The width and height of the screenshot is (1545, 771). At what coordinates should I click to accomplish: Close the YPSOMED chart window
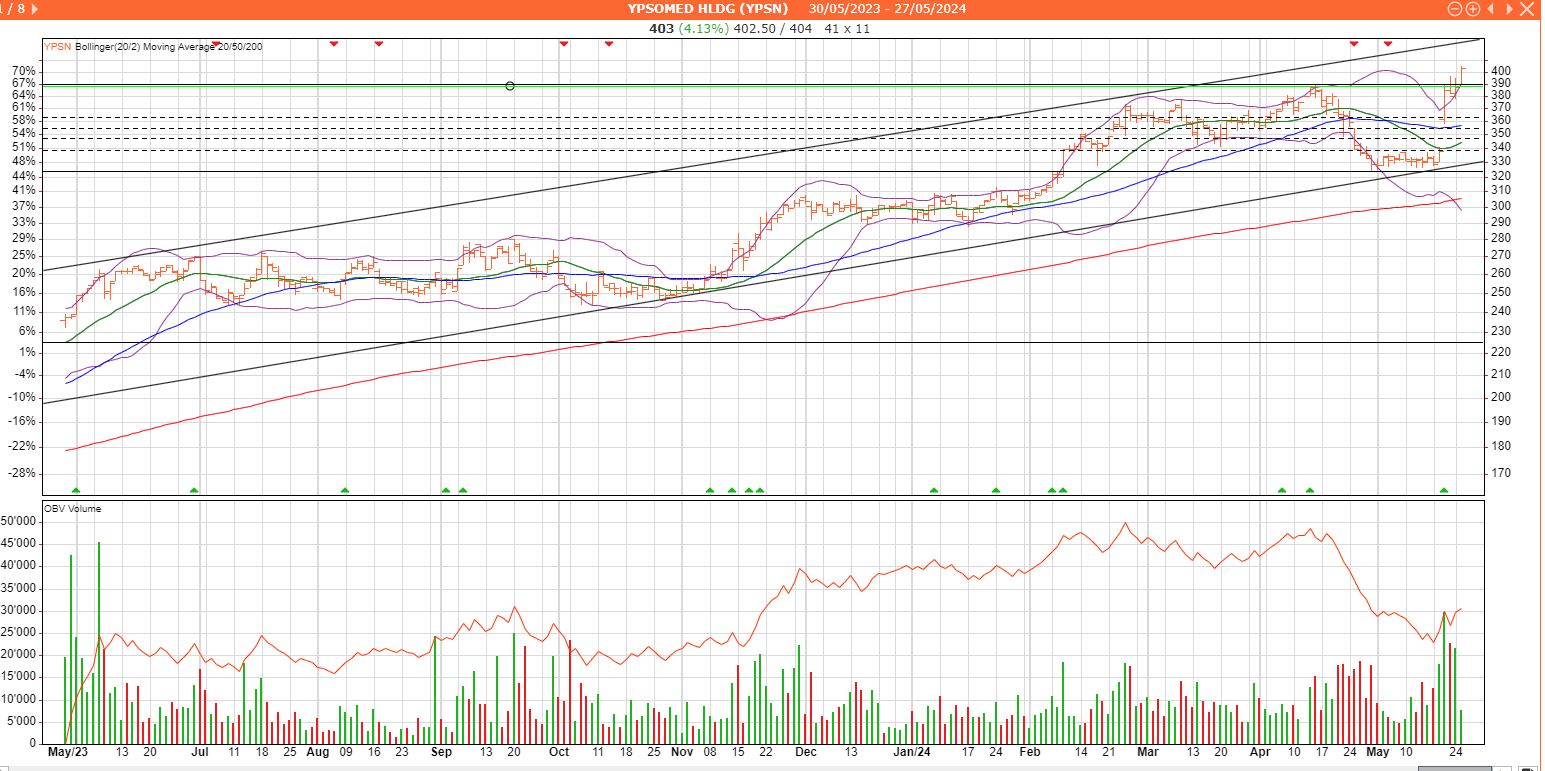tap(1525, 9)
